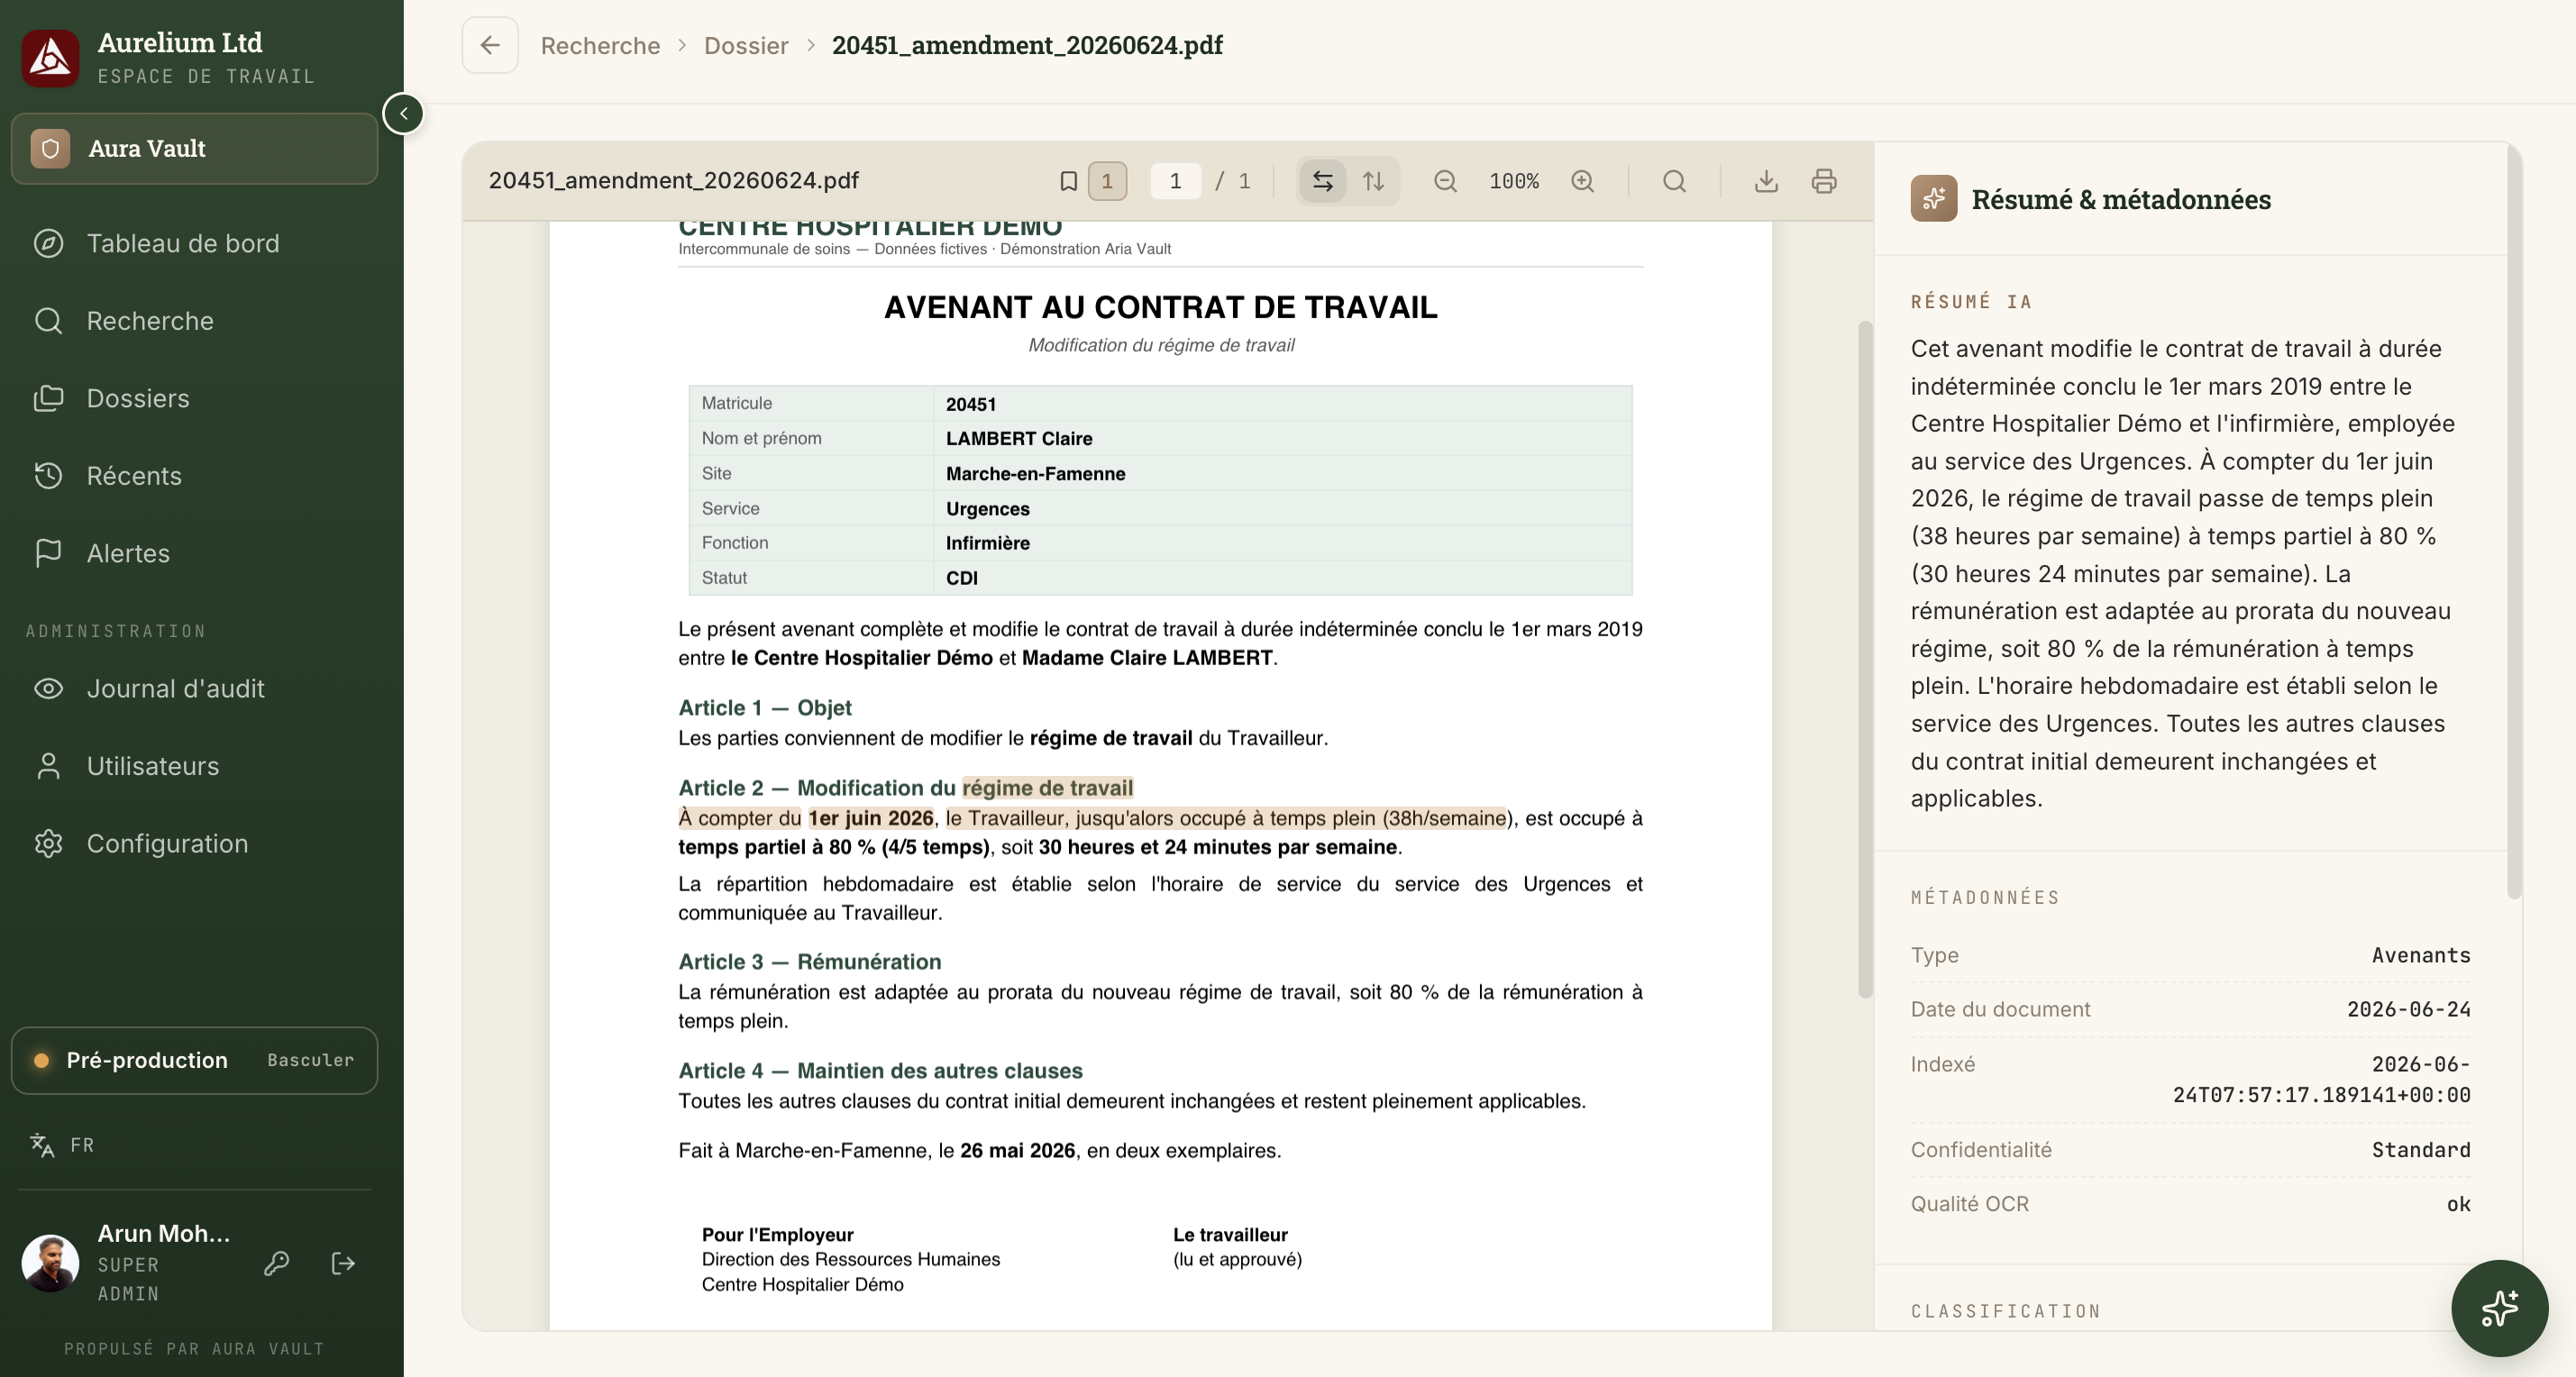Click the Article 4 heading in the PDF
Screen dimensions: 2576x1377
coord(880,1070)
